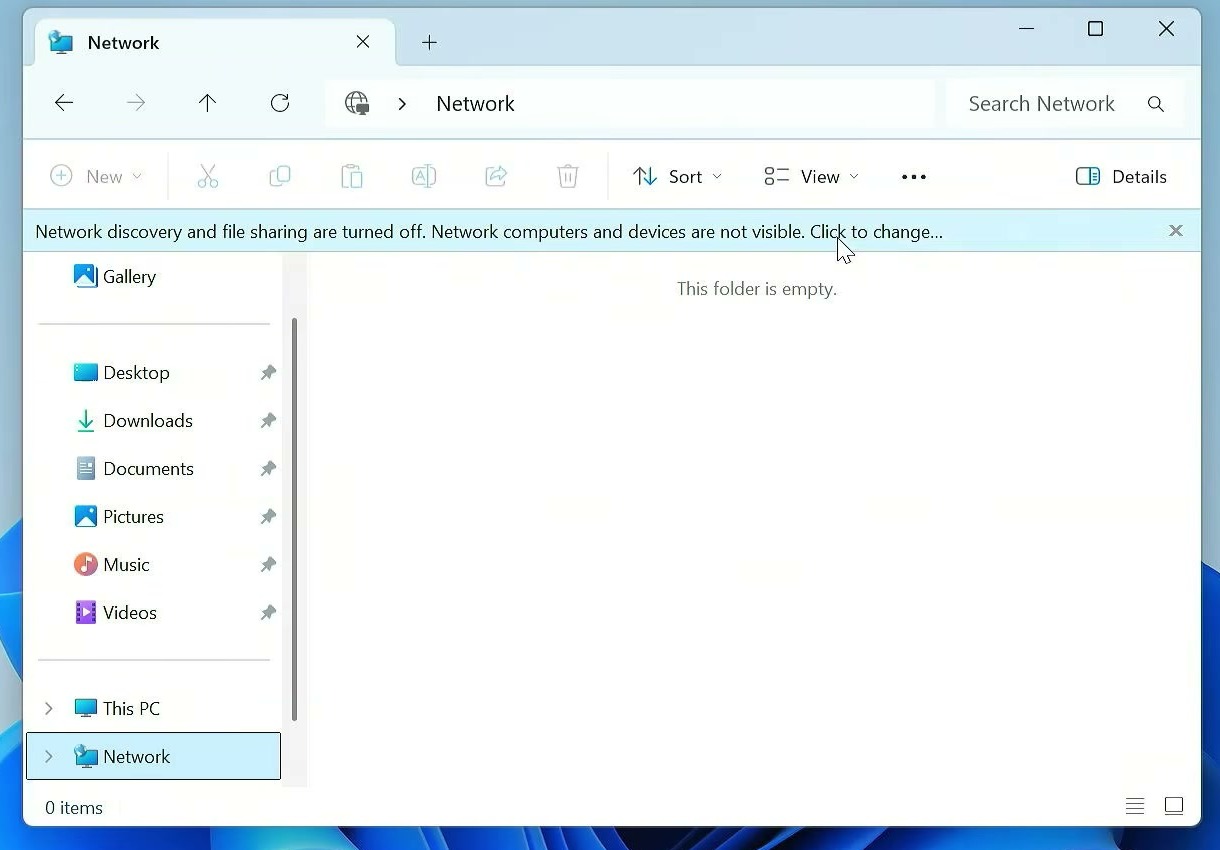The height and width of the screenshot is (850, 1220).
Task: Click Network in the address bar path
Action: [475, 104]
